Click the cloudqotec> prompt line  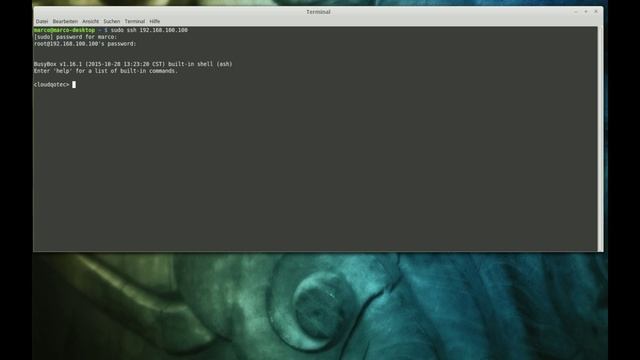55,84
